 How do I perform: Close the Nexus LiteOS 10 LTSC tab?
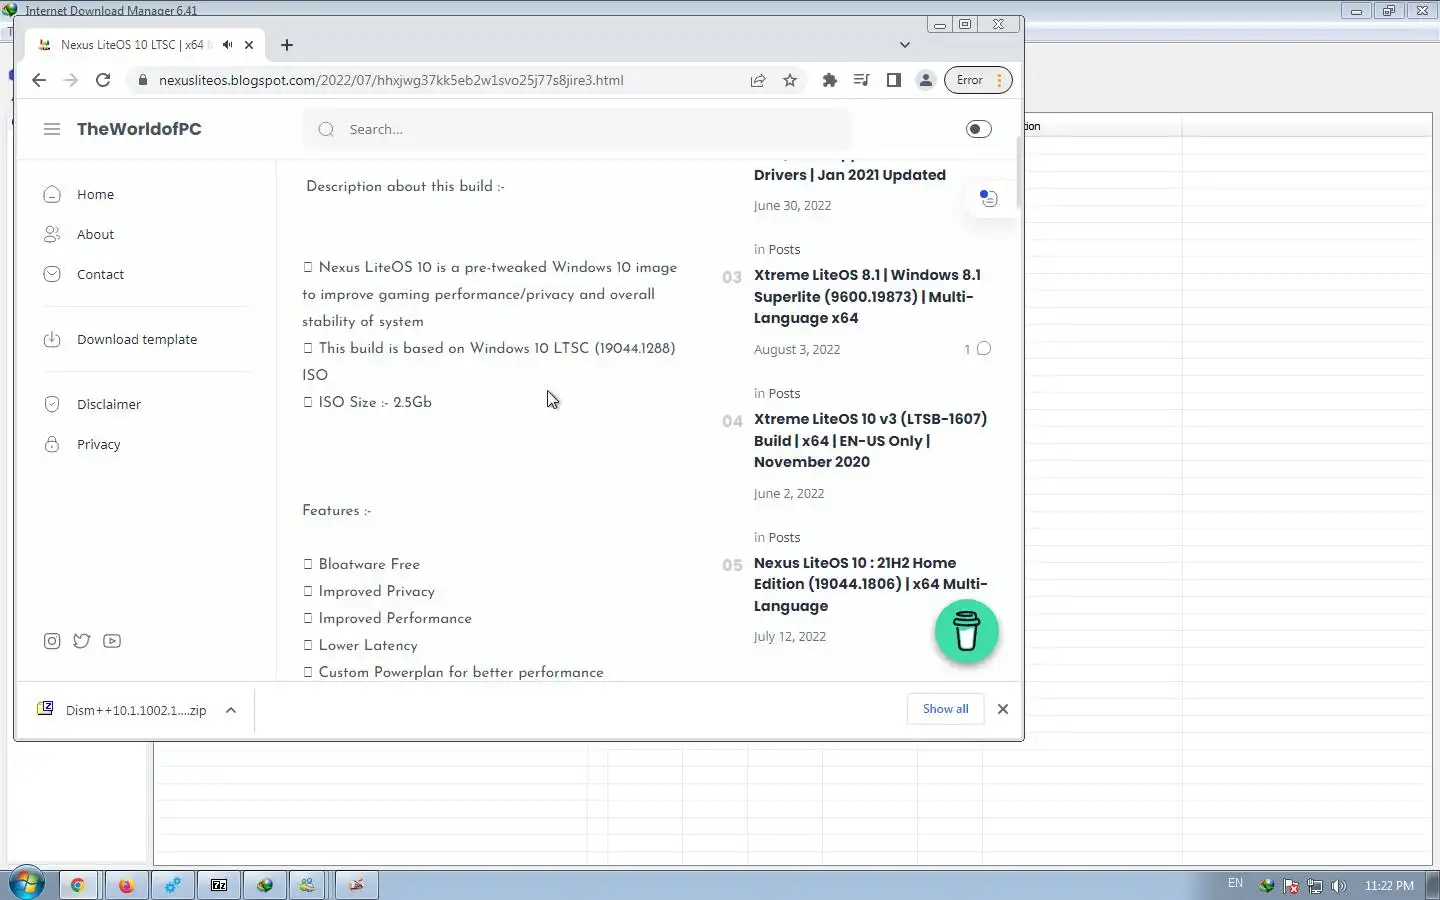[x=249, y=45]
